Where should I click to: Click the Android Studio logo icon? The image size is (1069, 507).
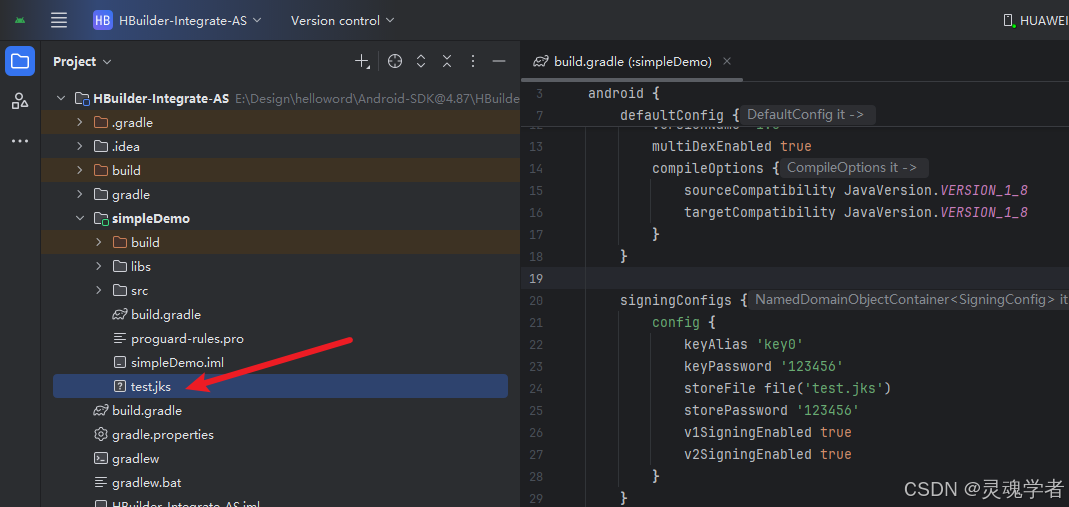click(20, 20)
